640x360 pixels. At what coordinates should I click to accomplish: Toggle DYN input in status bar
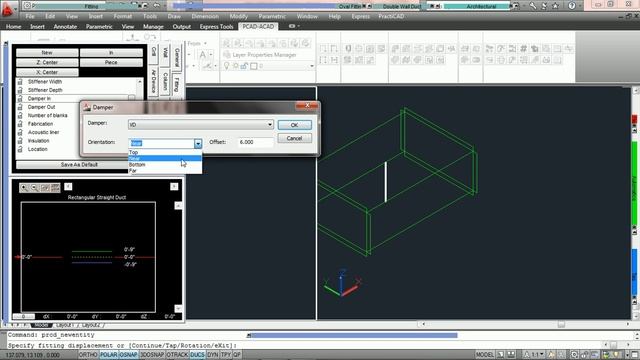tap(213, 355)
